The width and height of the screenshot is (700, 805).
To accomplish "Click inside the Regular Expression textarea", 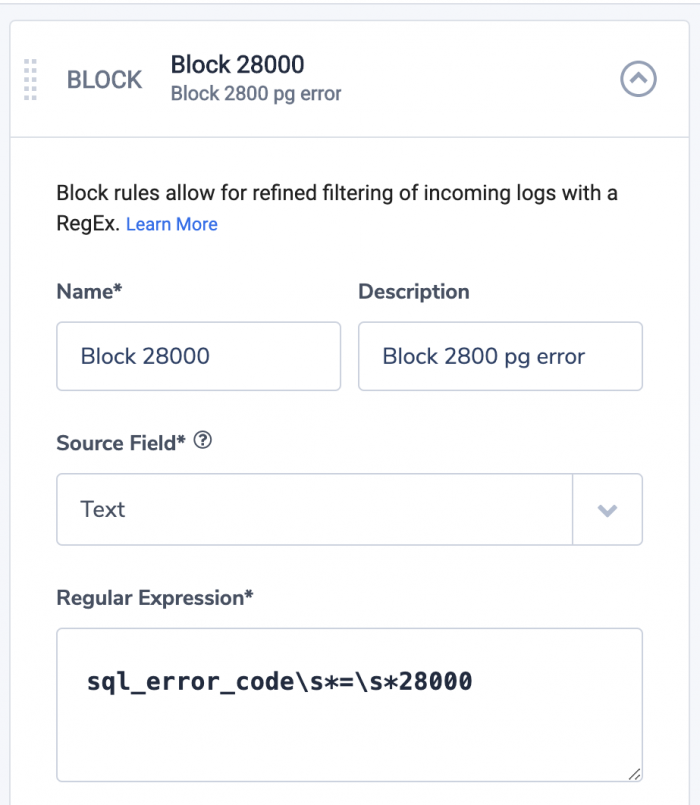I will point(349,705).
